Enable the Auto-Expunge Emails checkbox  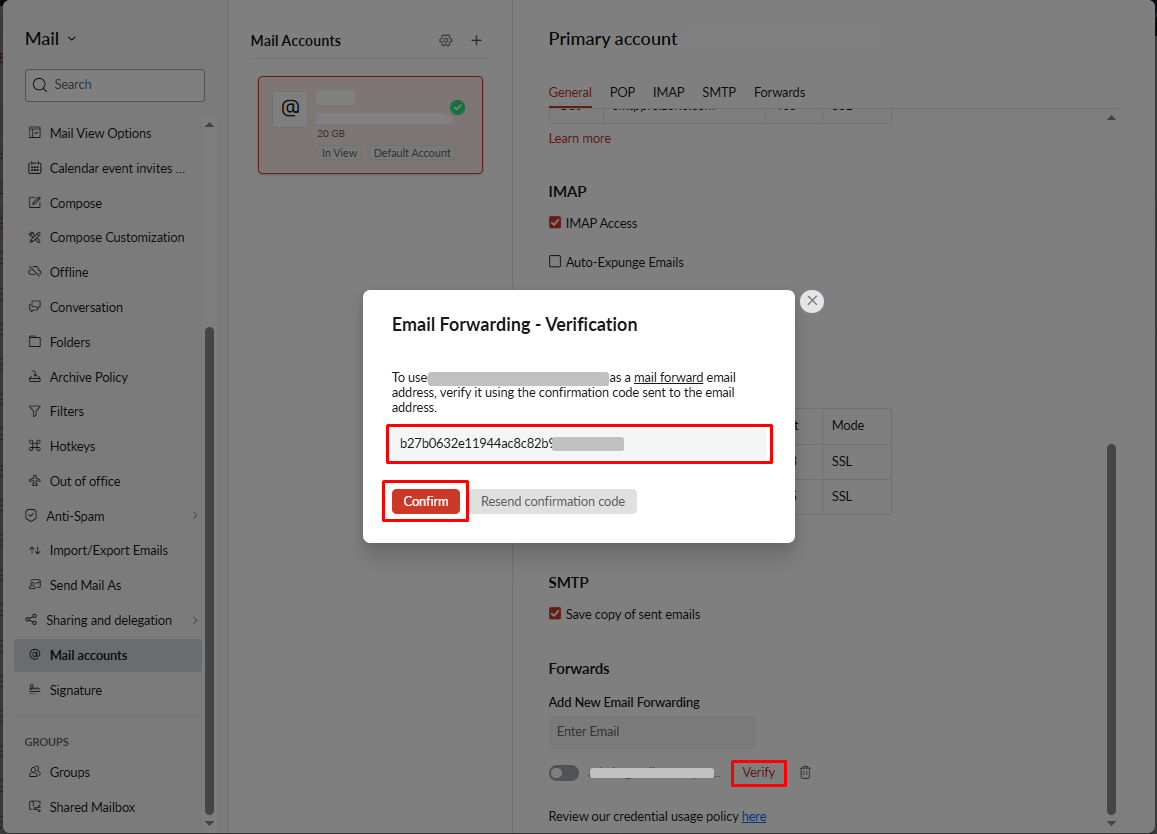[555, 262]
